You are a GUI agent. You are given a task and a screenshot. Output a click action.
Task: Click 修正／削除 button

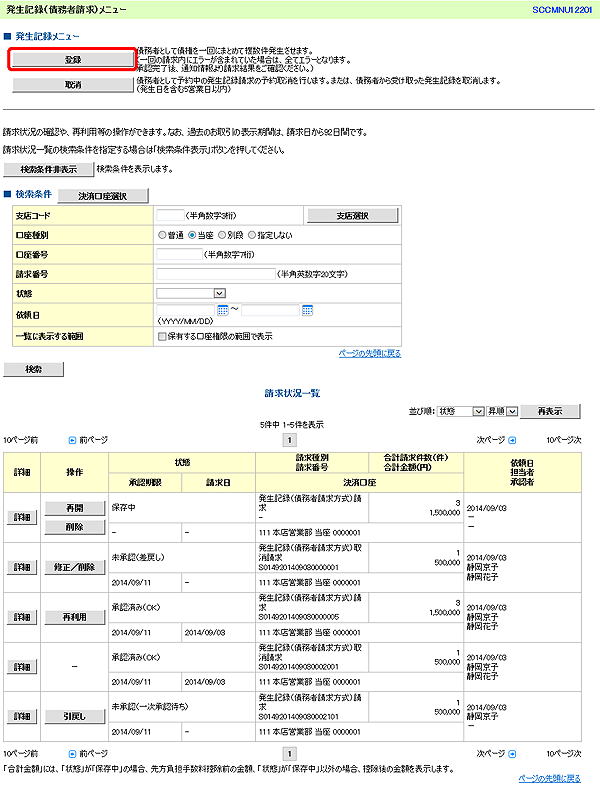(75, 567)
